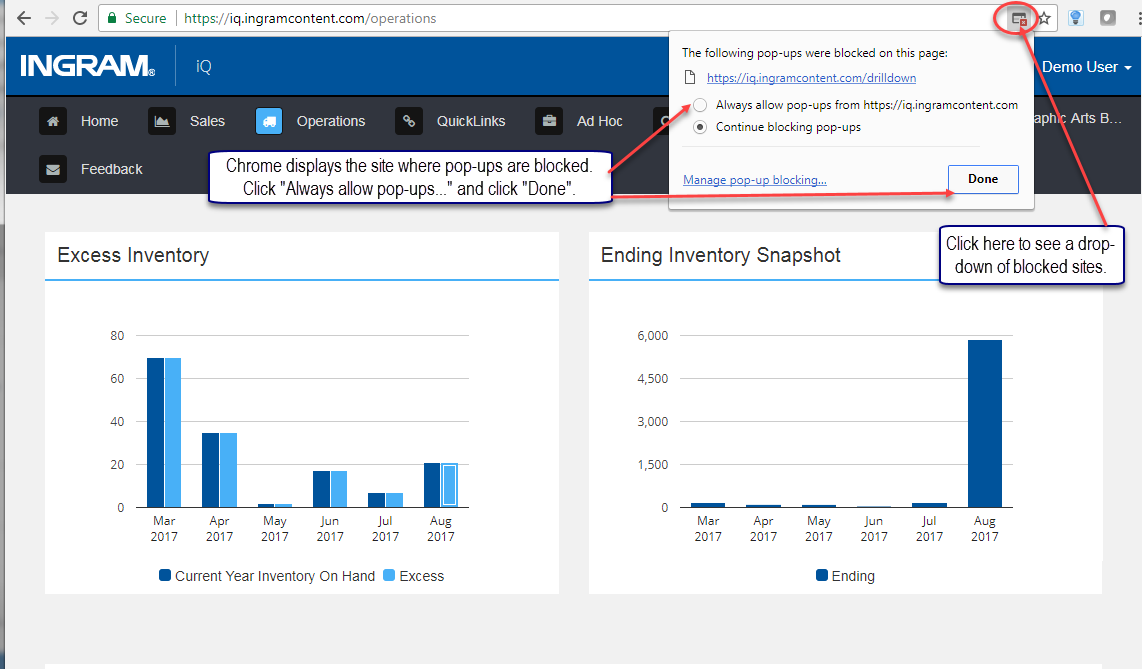Screen dimensions: 1142x669
Task: Click the lightbulb extension icon
Action: [x=1075, y=17]
